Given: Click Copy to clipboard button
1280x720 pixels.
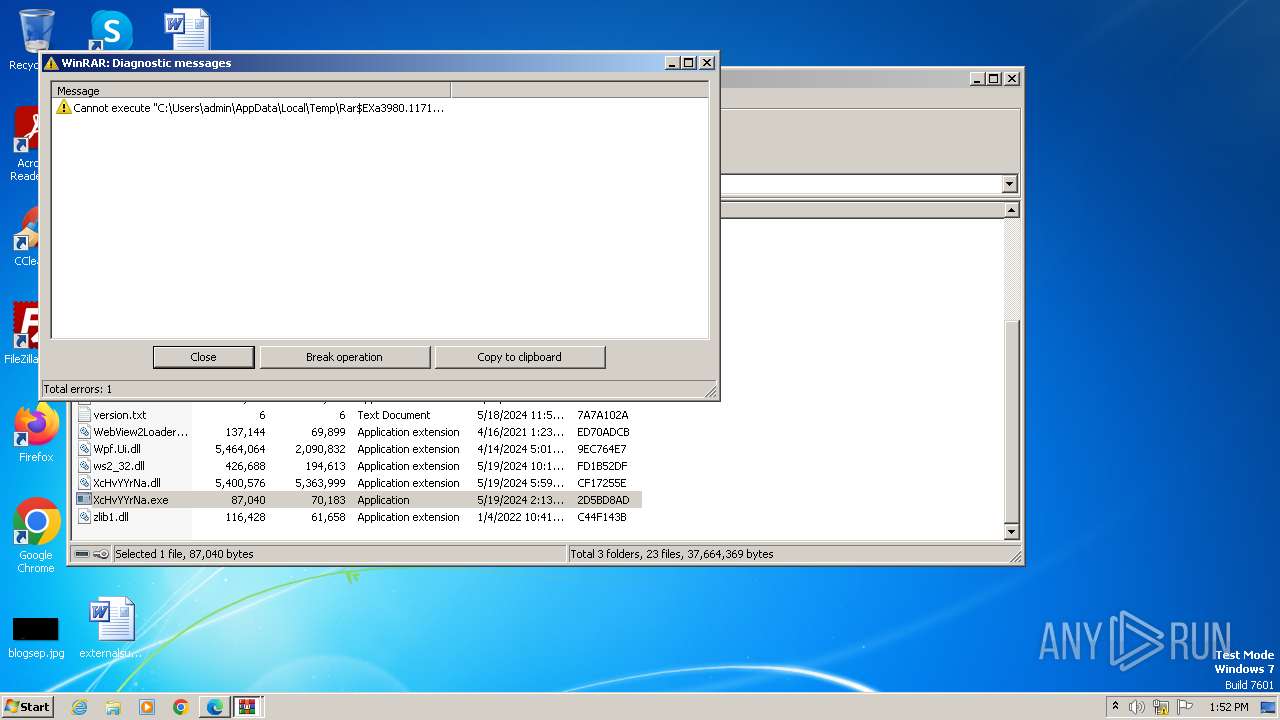Looking at the screenshot, I should pos(519,357).
